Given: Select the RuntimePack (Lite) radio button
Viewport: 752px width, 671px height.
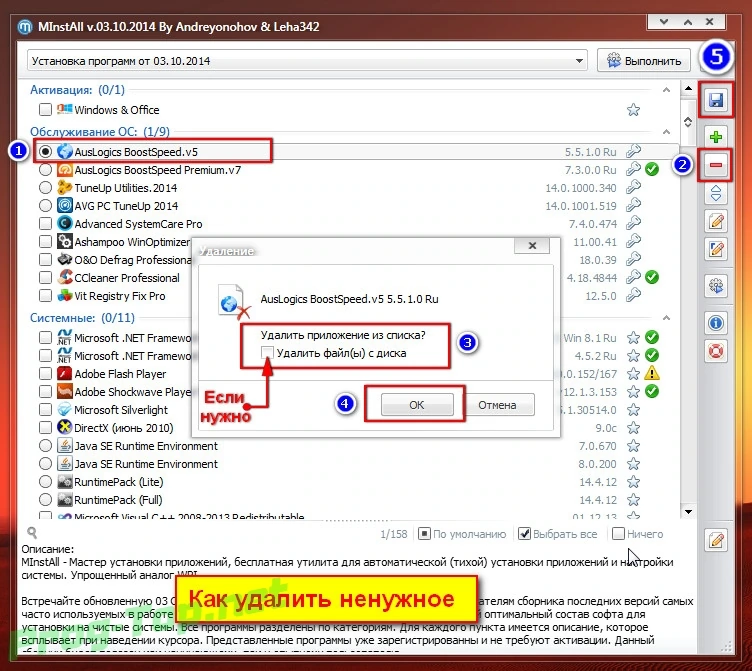Looking at the screenshot, I should click(x=45, y=482).
